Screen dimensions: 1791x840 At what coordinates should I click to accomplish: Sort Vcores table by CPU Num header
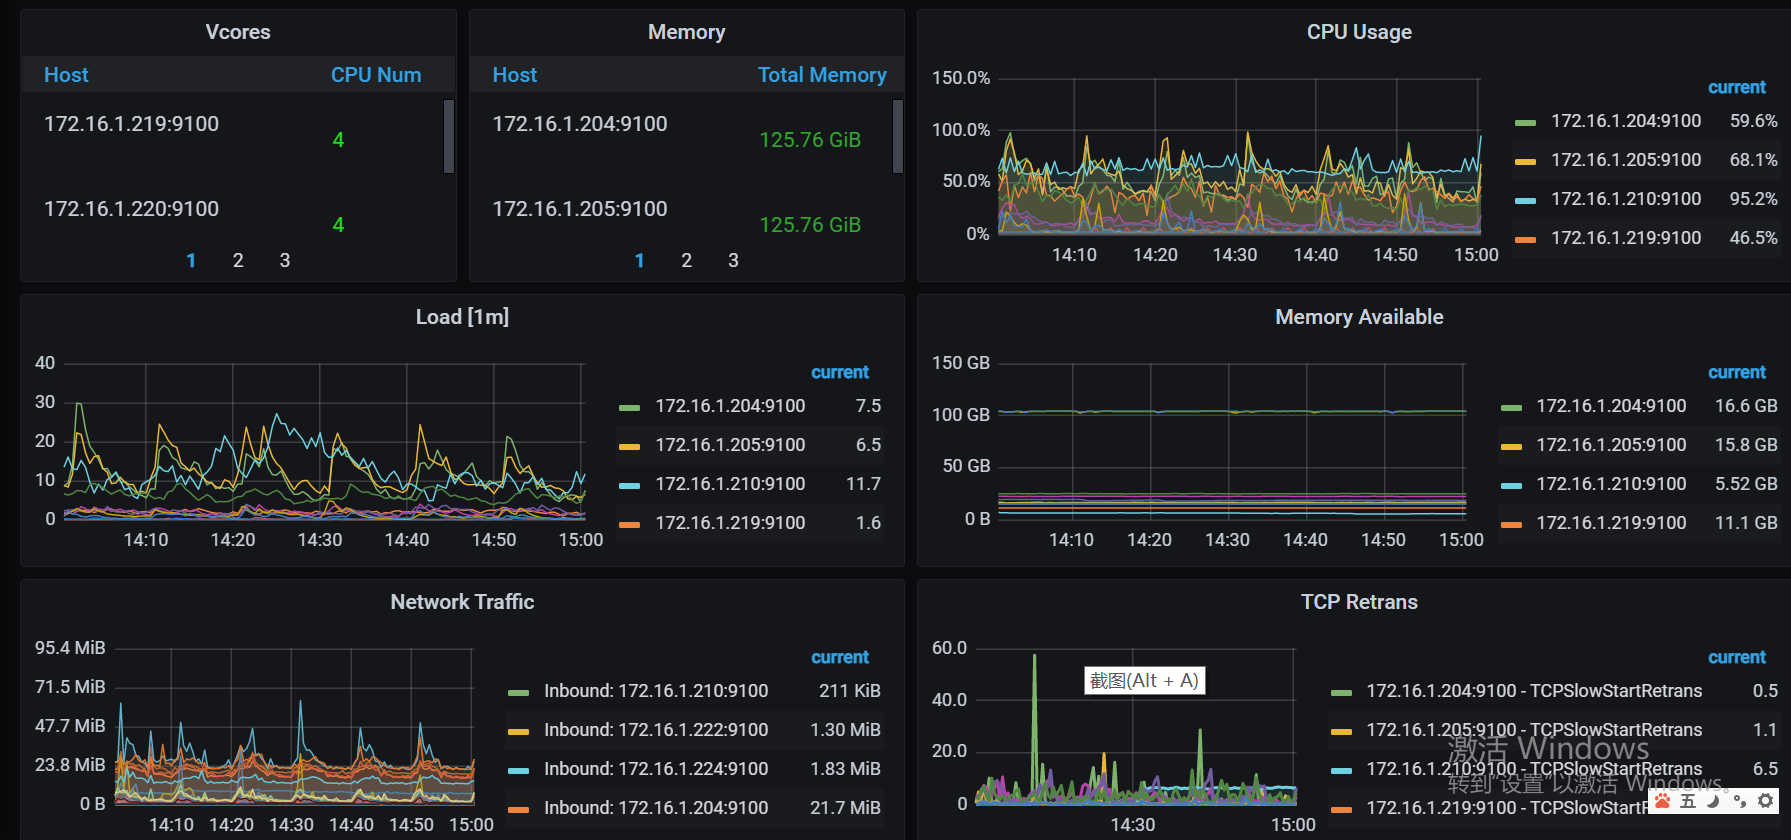coord(375,75)
